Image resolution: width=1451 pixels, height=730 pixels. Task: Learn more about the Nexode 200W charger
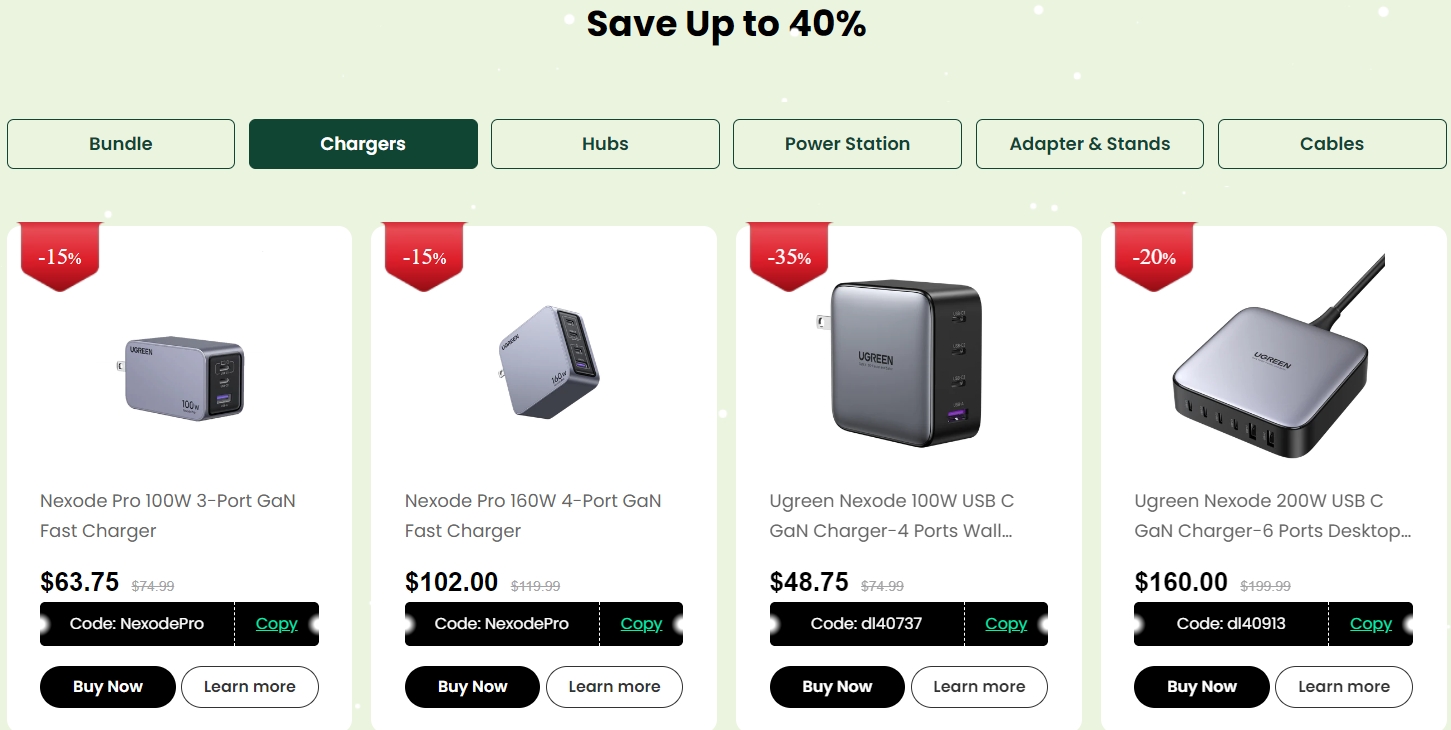[1343, 687]
